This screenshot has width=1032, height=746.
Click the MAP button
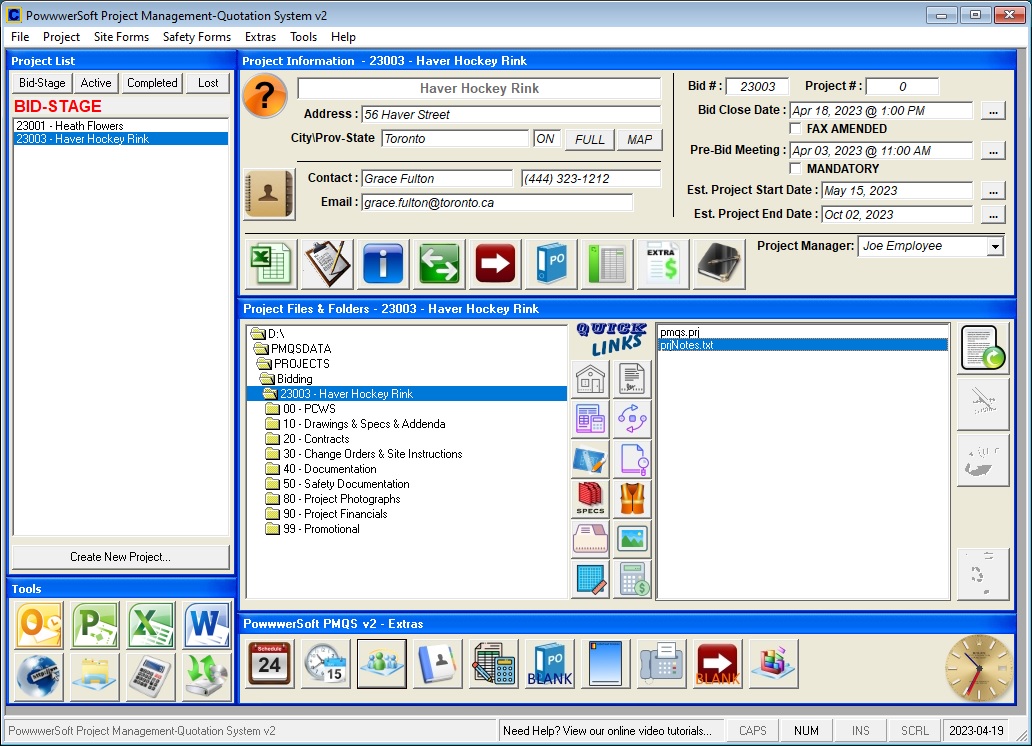[x=639, y=139]
